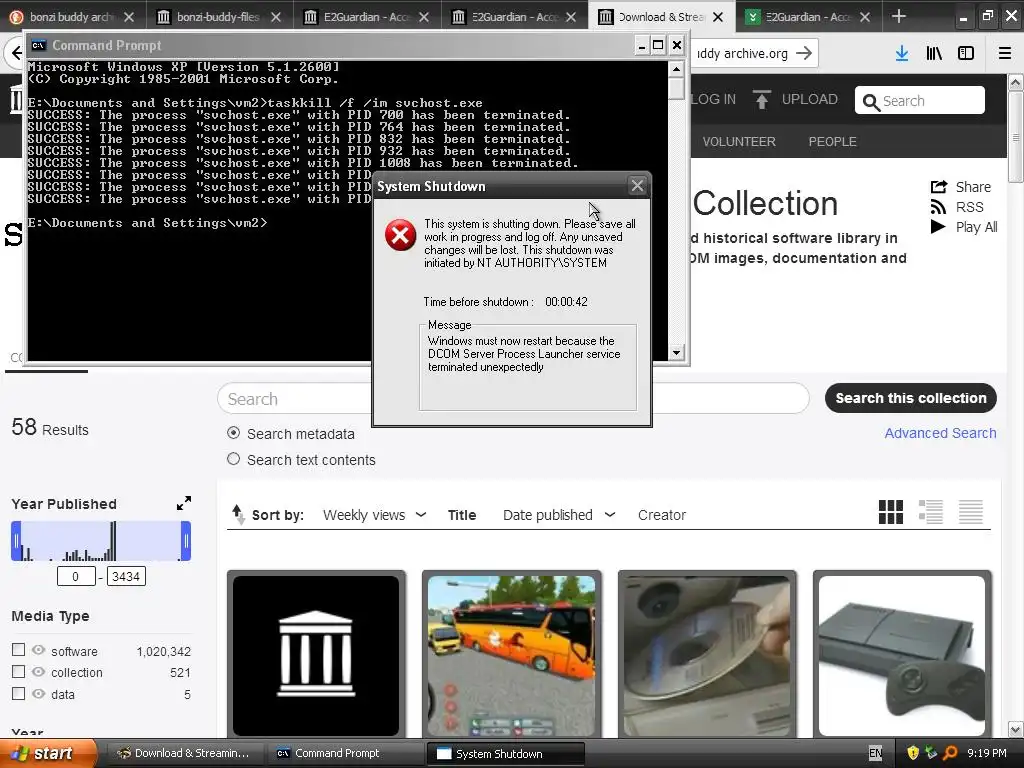Check the data media type checkbox
1024x768 pixels.
(18, 694)
